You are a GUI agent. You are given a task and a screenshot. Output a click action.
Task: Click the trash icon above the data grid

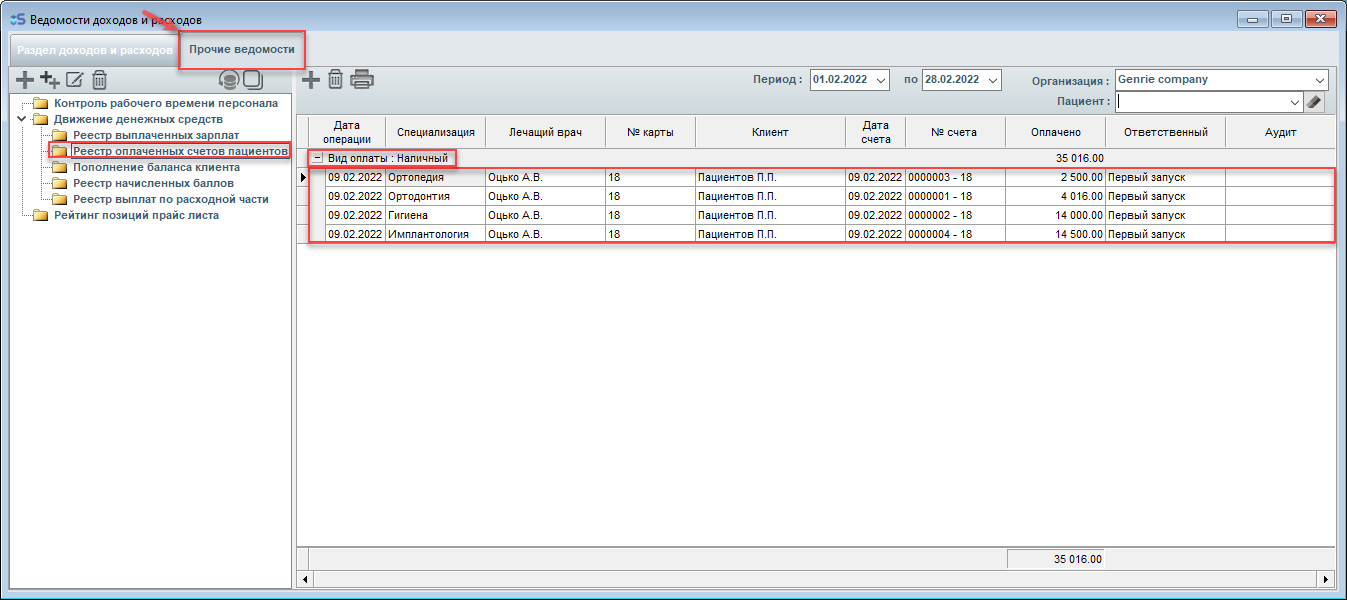[336, 80]
